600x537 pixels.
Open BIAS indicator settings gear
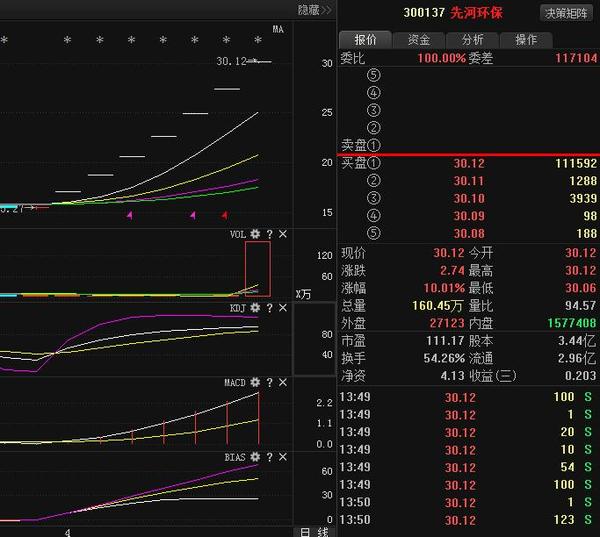pyautogui.click(x=255, y=457)
